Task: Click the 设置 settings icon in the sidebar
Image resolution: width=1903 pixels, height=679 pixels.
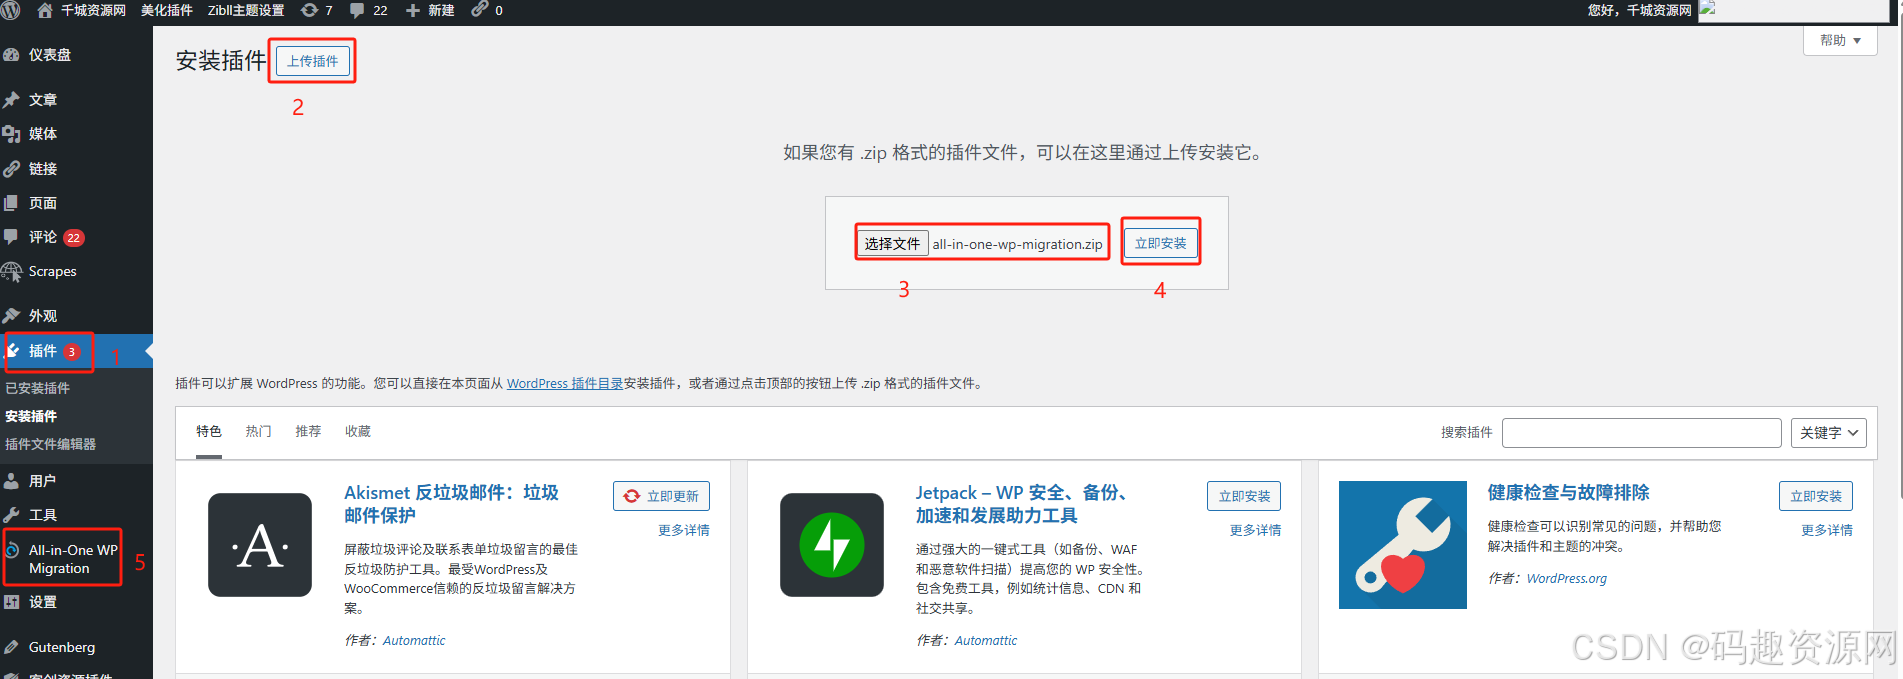Action: click(x=12, y=602)
